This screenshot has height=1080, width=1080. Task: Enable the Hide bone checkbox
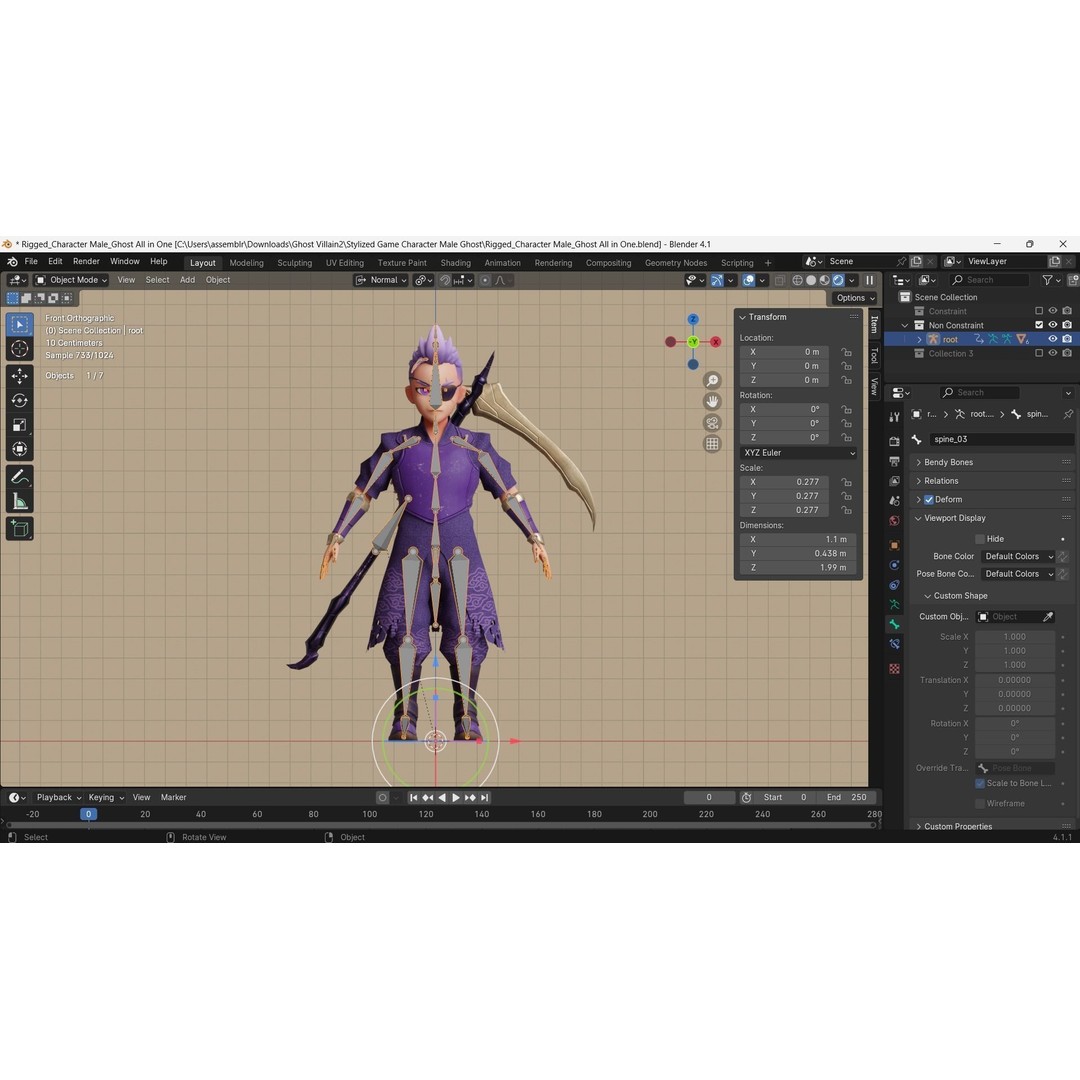click(979, 539)
